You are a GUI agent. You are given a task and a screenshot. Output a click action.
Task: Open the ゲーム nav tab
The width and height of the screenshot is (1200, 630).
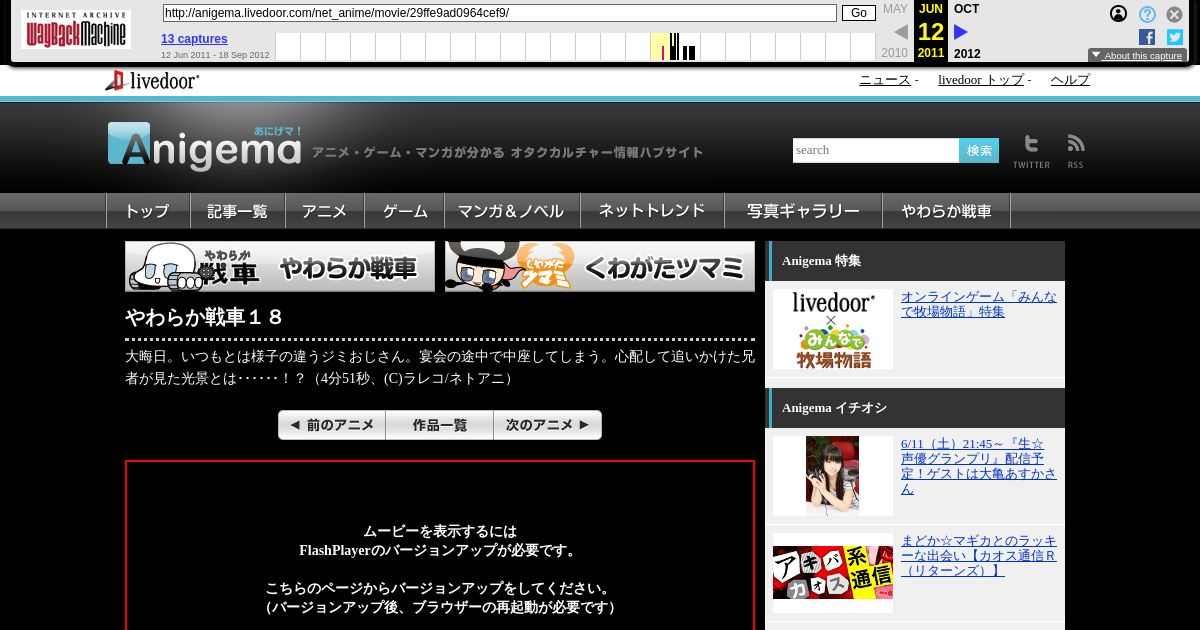(x=405, y=211)
